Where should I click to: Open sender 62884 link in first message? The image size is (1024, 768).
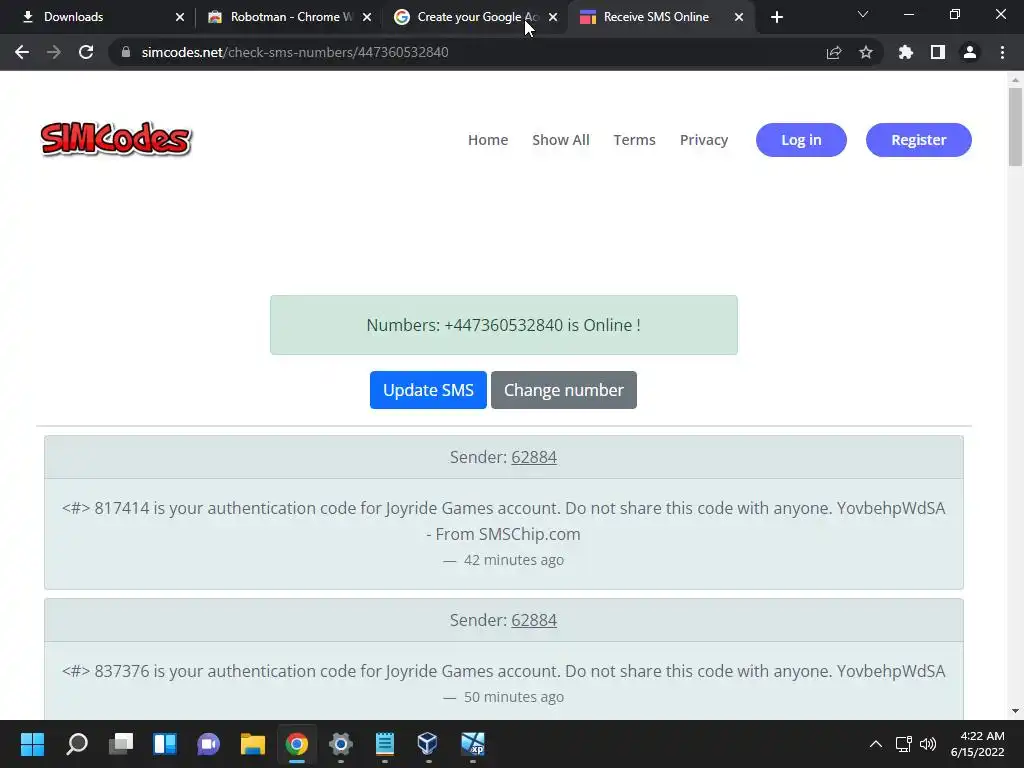point(534,457)
